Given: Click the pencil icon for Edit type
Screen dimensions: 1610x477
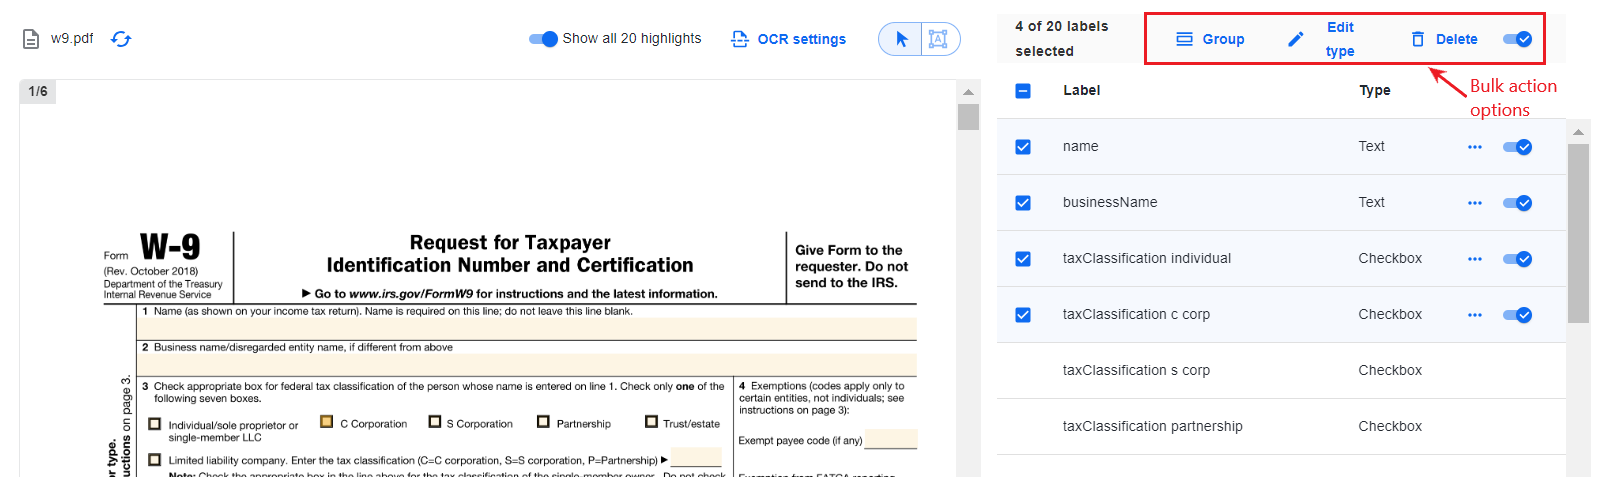Looking at the screenshot, I should 1295,39.
